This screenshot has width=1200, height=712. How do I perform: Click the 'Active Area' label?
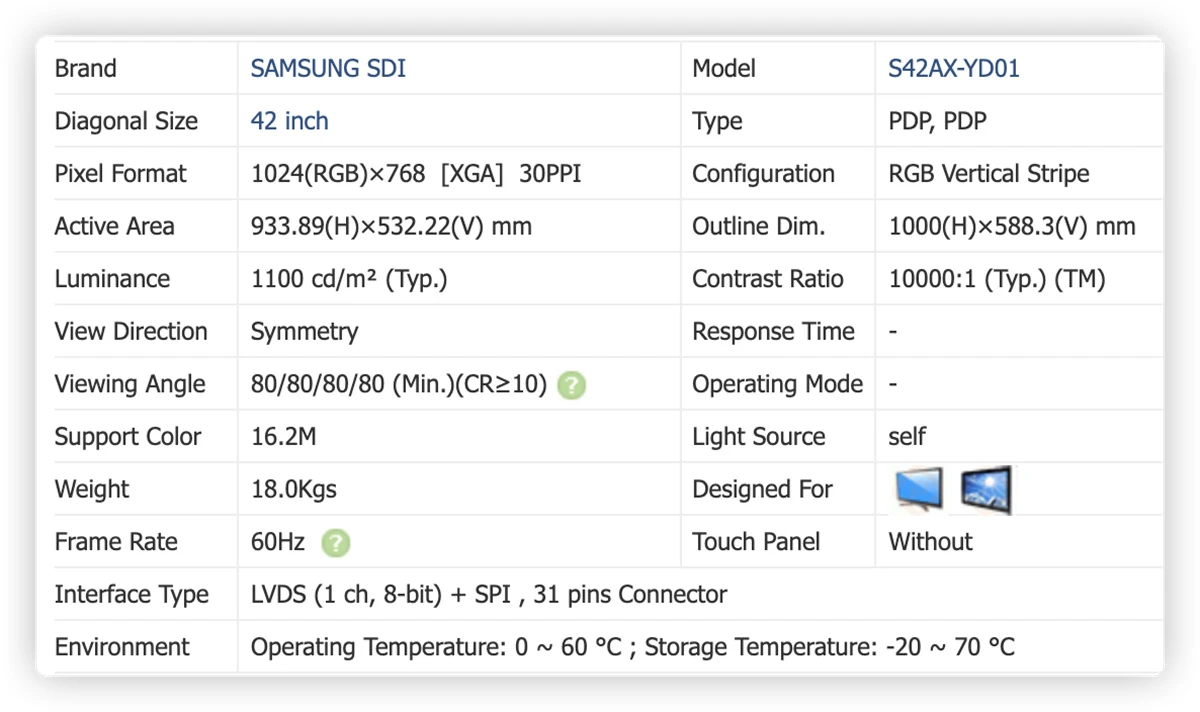coord(114,227)
